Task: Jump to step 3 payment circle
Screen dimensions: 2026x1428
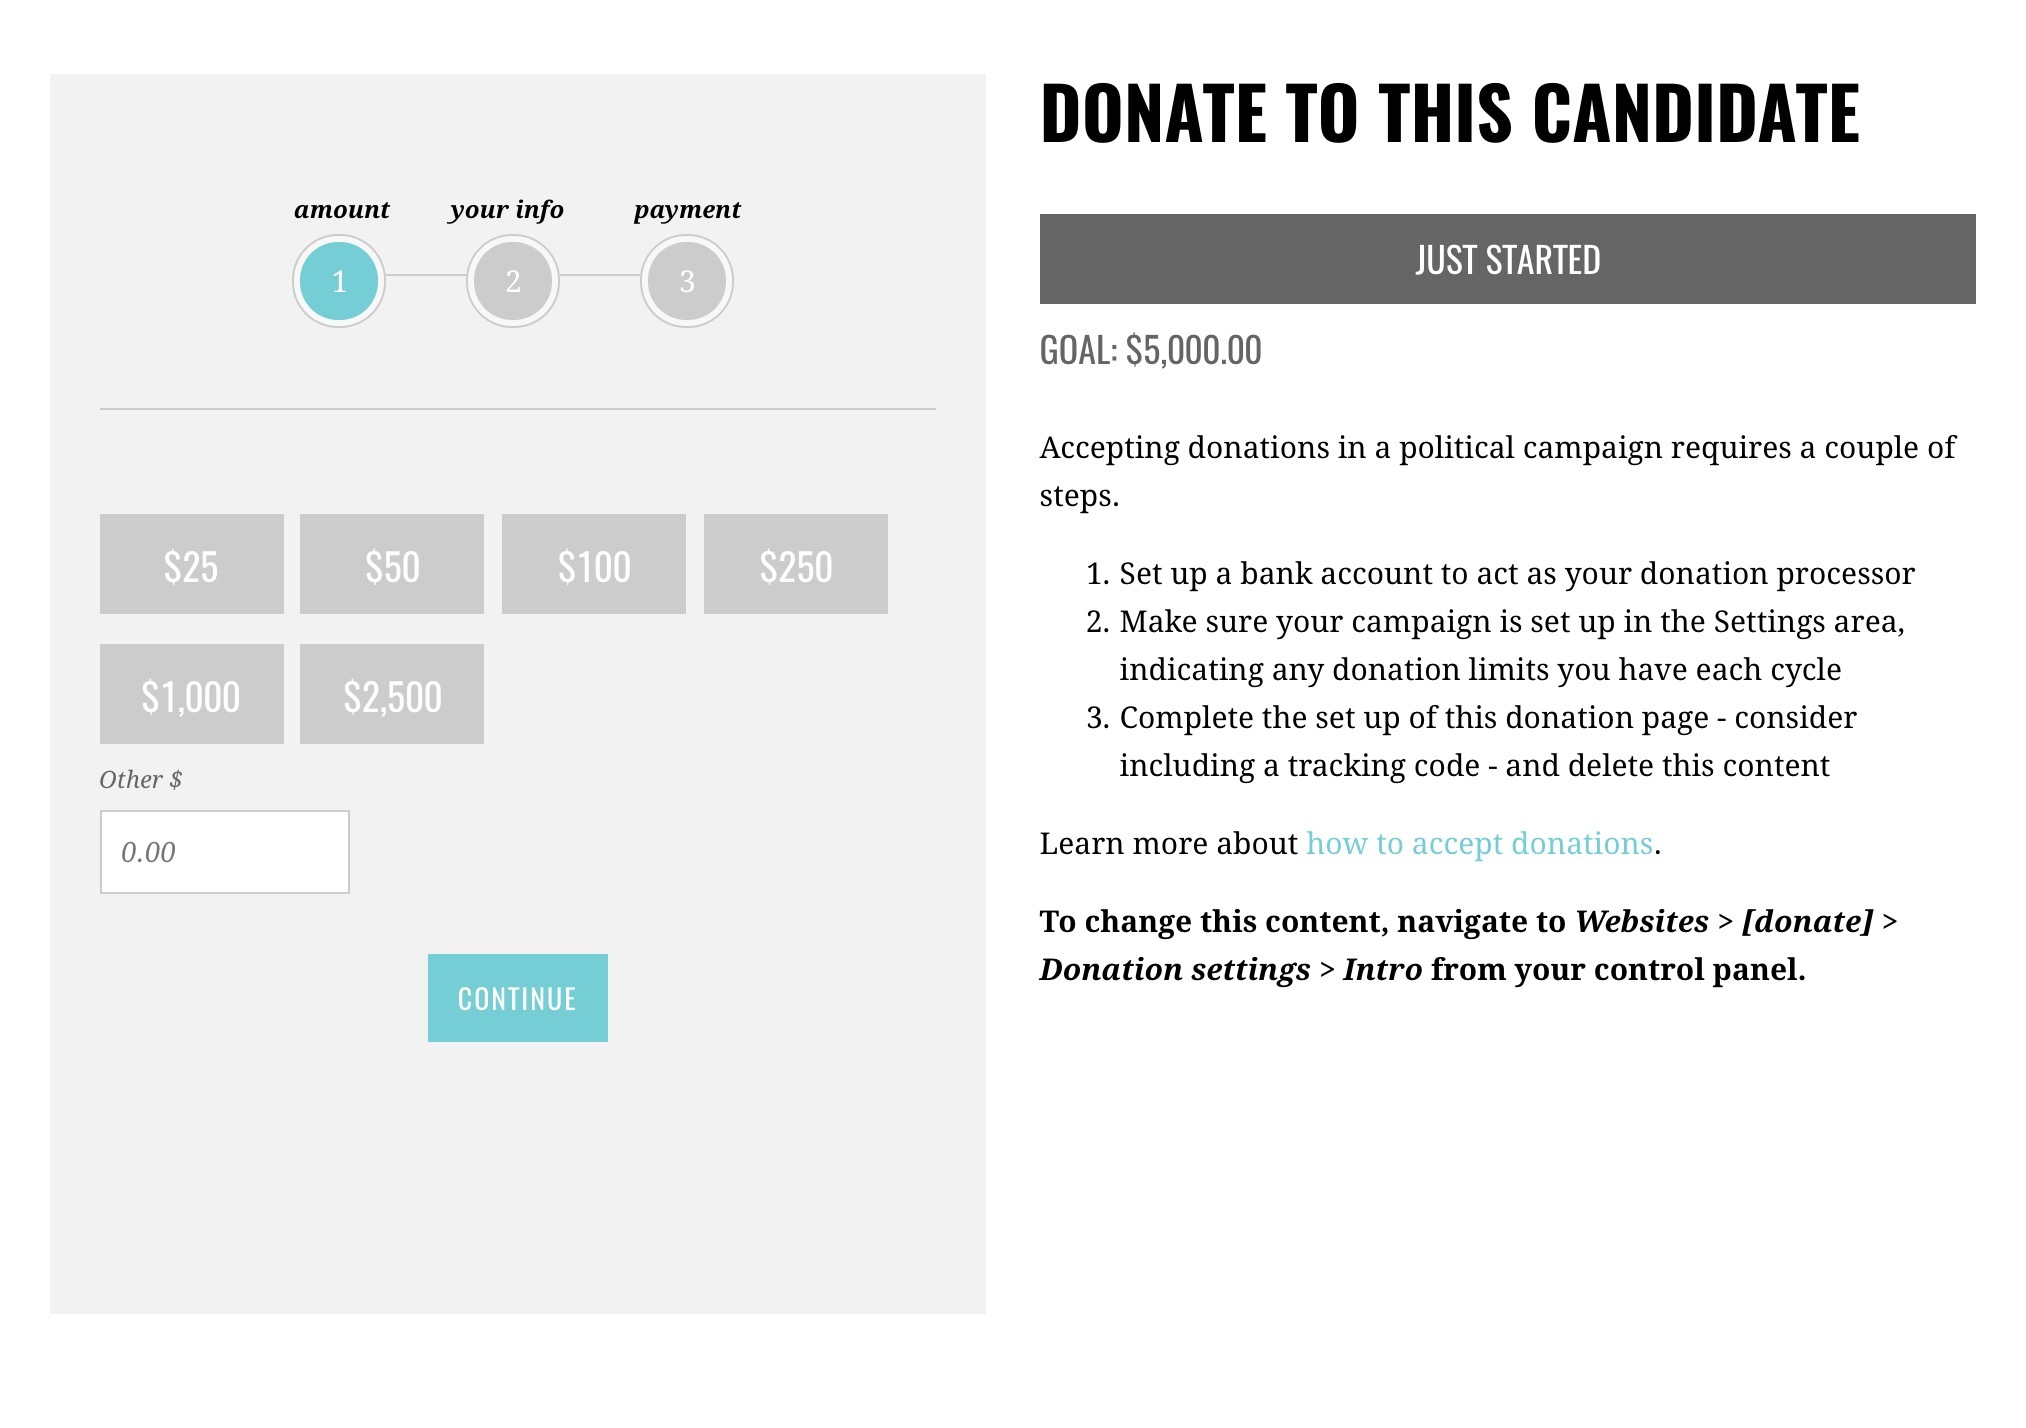Action: coord(687,281)
